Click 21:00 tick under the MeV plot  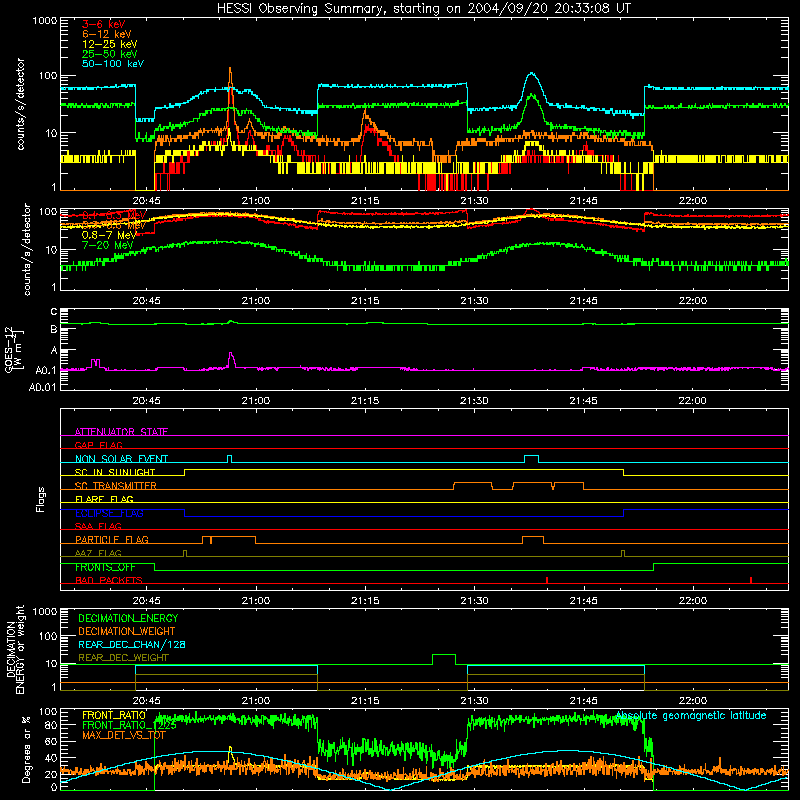256,301
